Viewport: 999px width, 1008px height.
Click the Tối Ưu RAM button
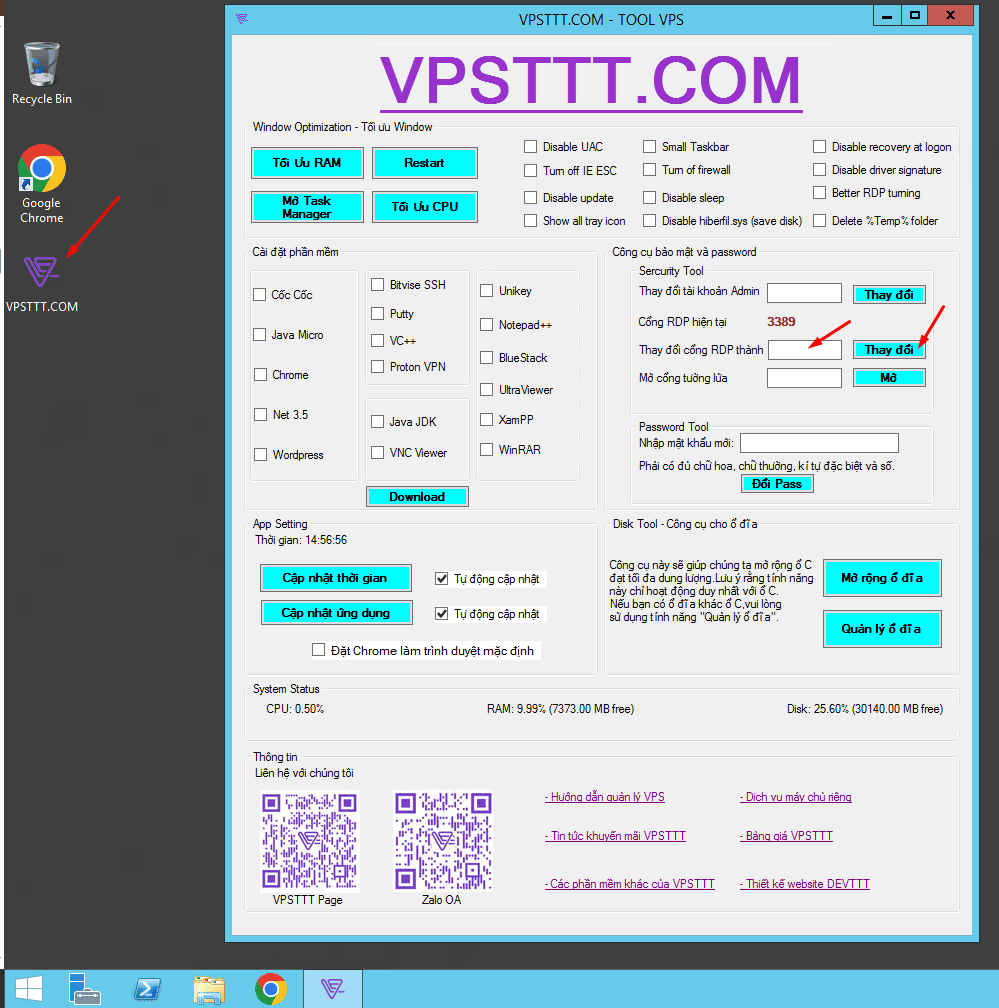pyautogui.click(x=307, y=163)
